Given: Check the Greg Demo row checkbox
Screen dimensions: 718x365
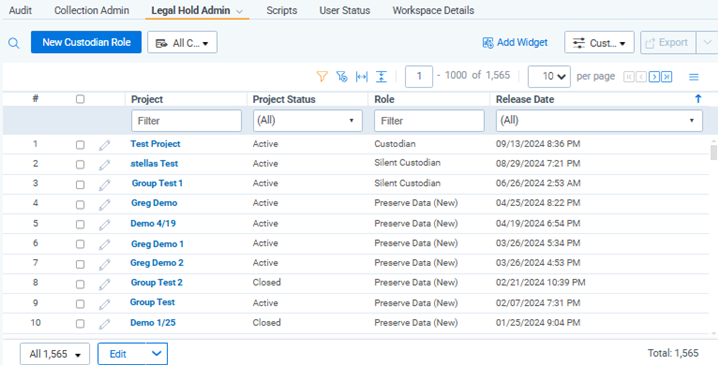Looking at the screenshot, I should (x=80, y=205).
